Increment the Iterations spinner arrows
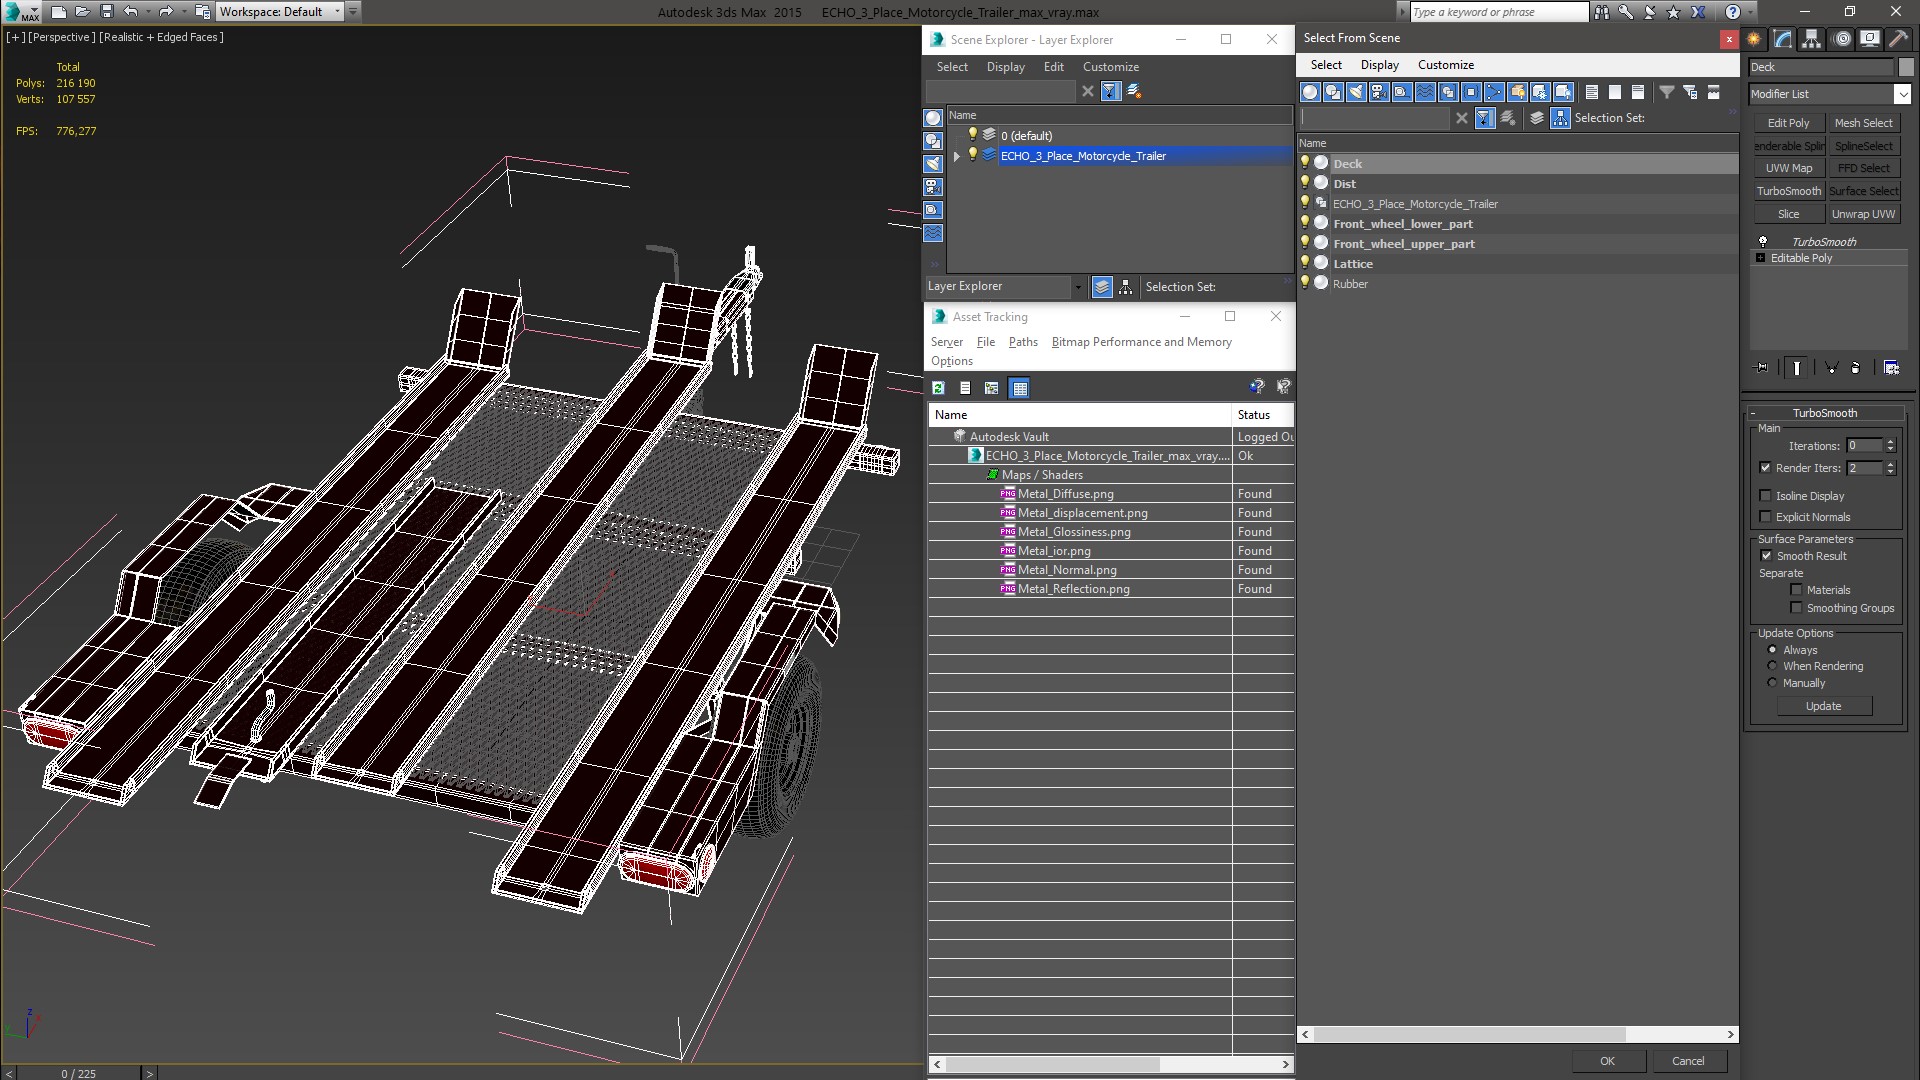Image resolution: width=1920 pixels, height=1080 pixels. pyautogui.click(x=1891, y=446)
